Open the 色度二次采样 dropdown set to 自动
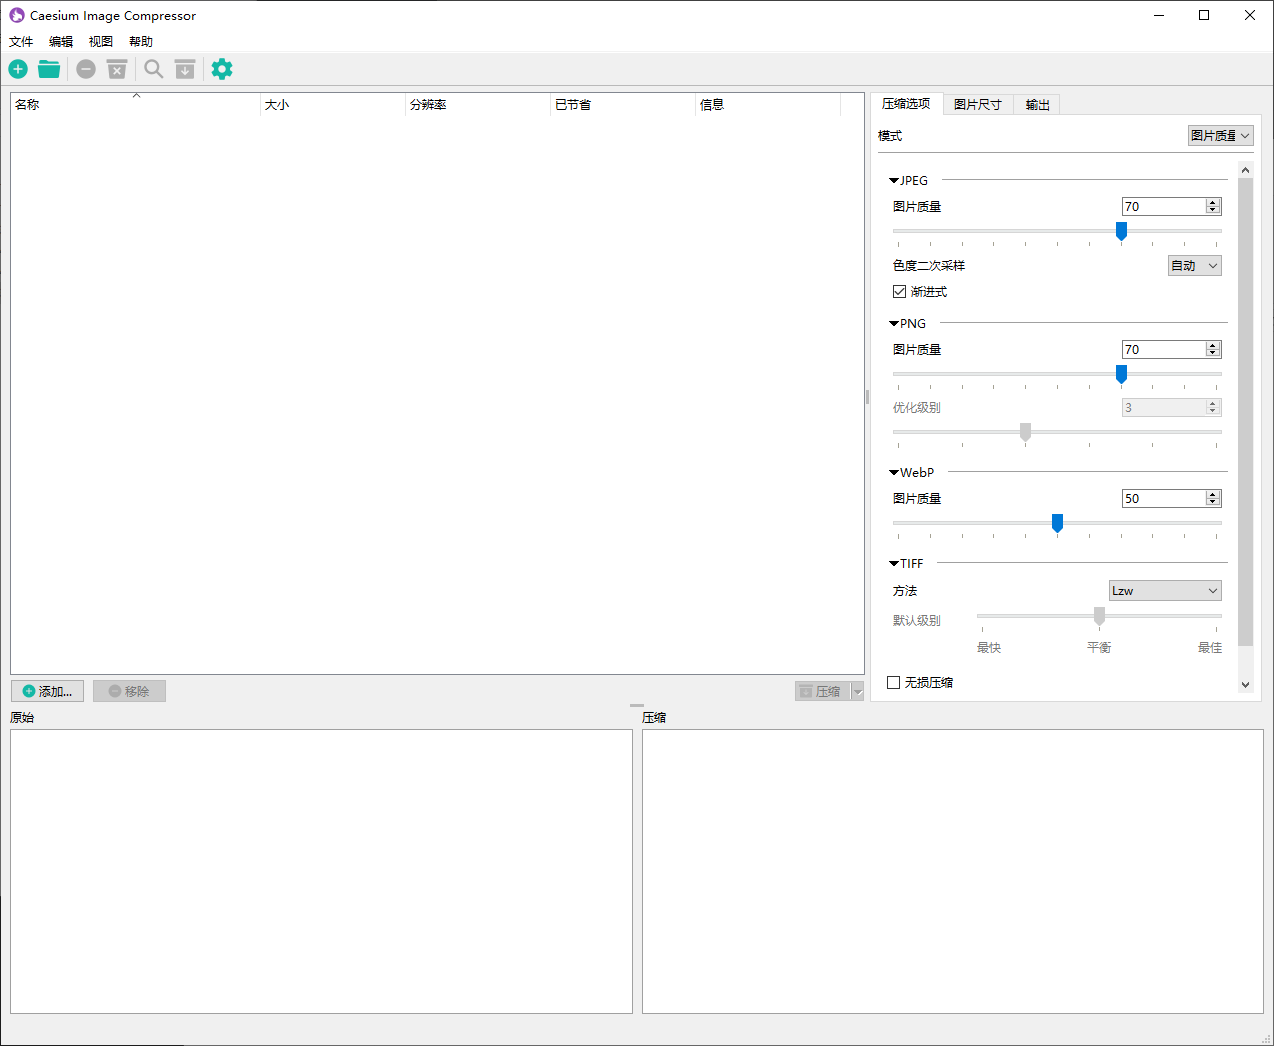The height and width of the screenshot is (1046, 1274). coord(1195,266)
